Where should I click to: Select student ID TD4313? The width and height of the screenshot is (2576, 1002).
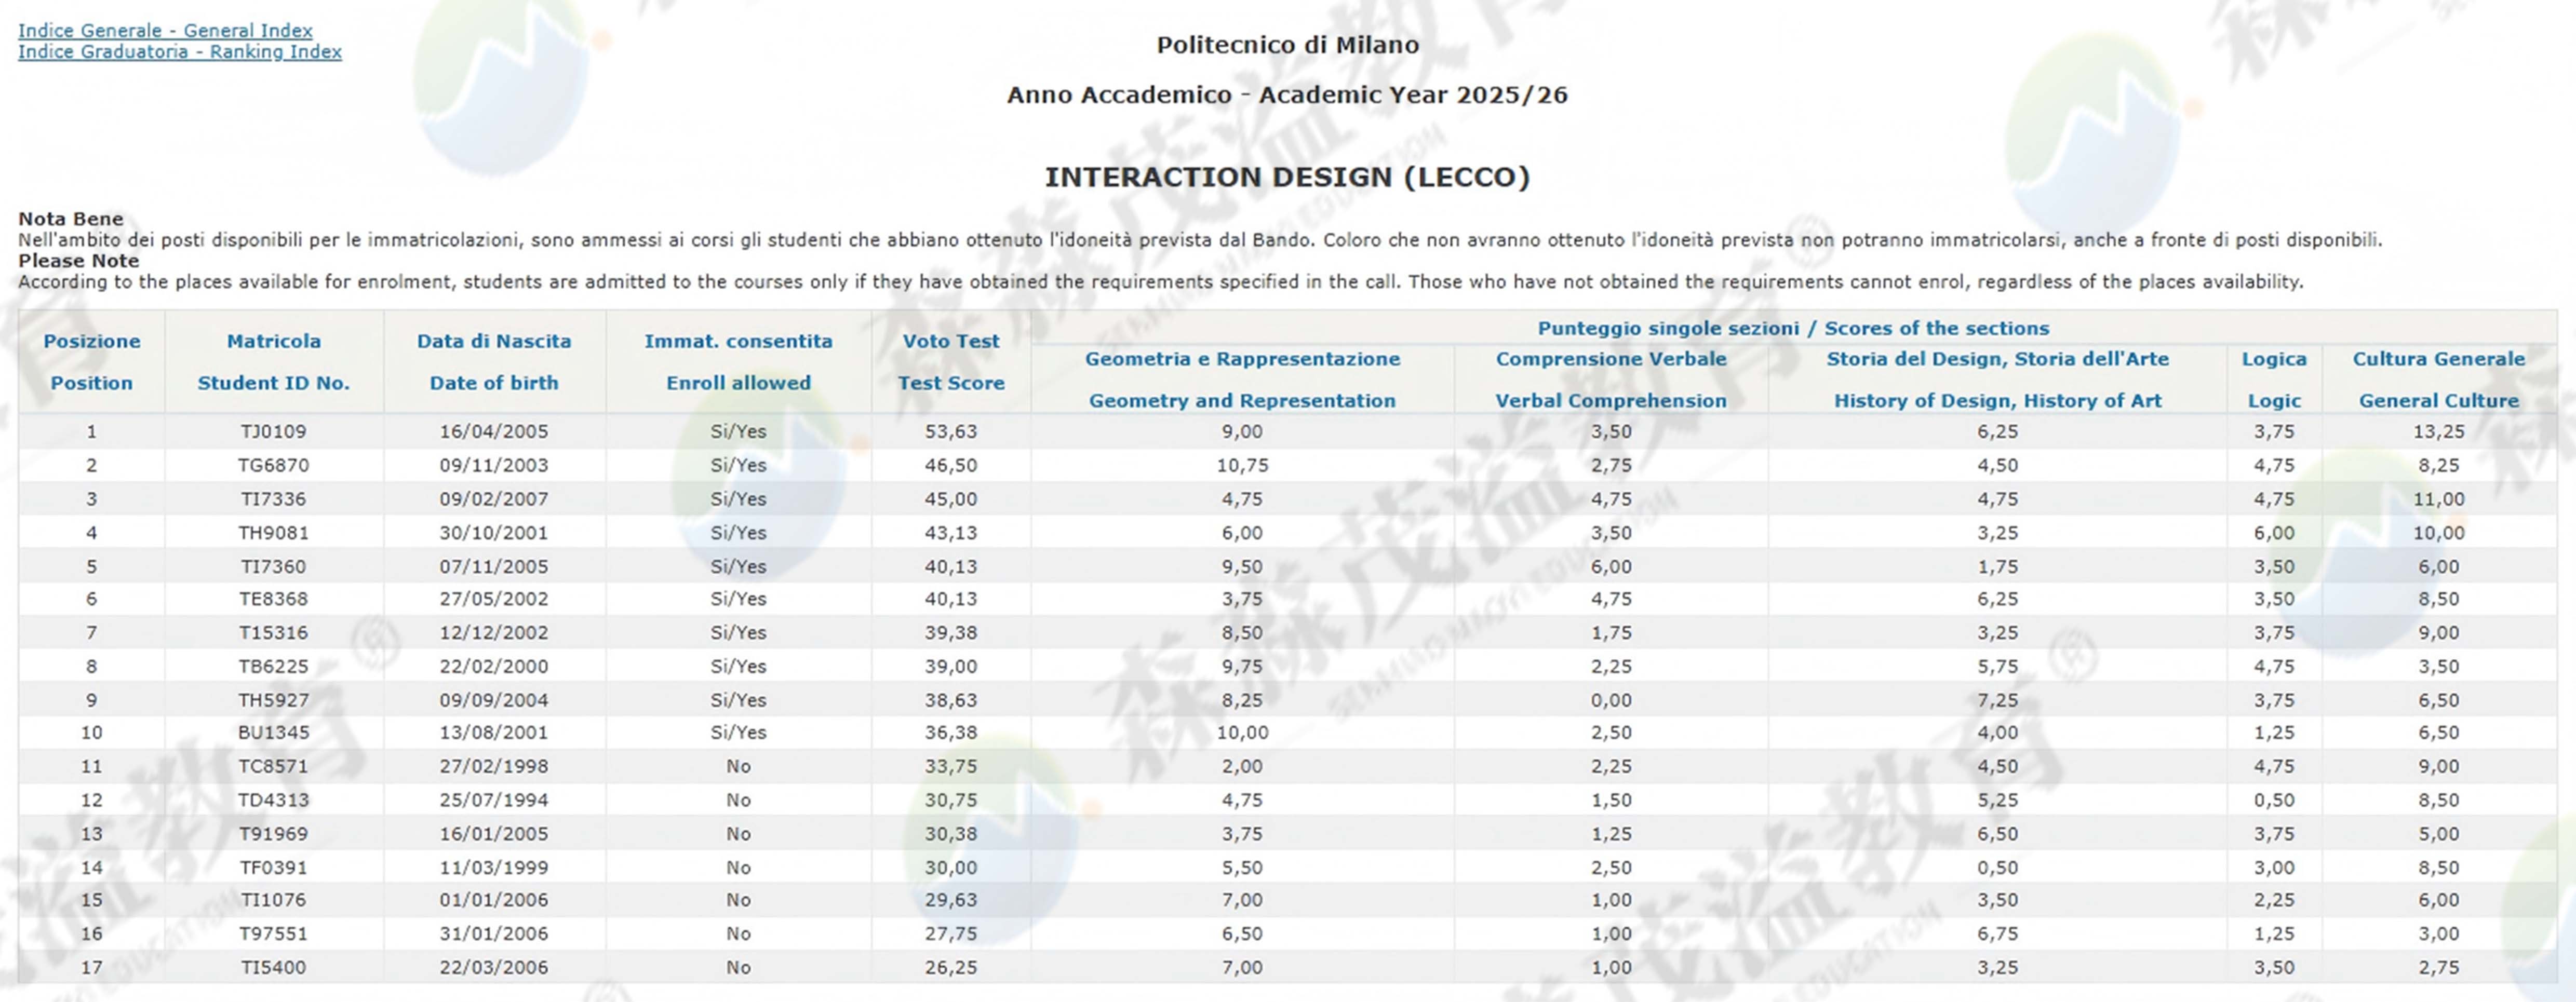pos(274,801)
